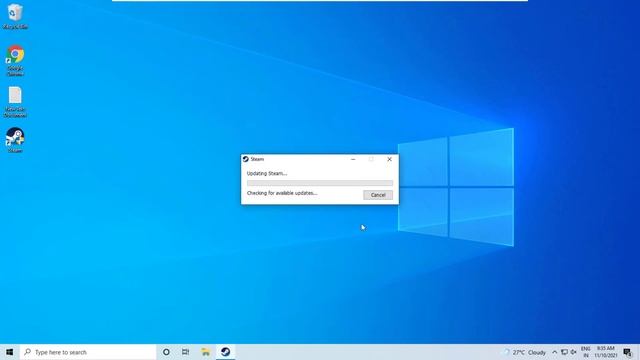The image size is (640, 360).
Task: Minimize the Steam updater window
Action: pyautogui.click(x=353, y=159)
